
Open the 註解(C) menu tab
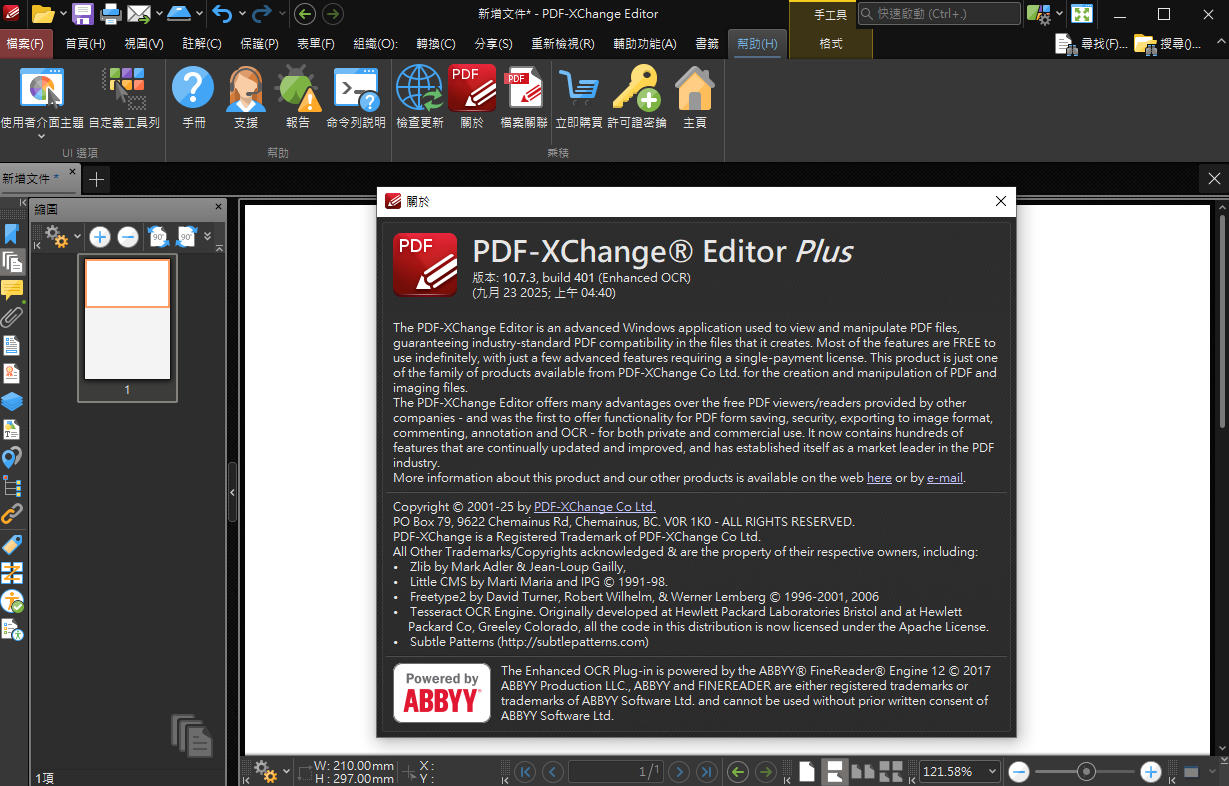click(x=202, y=44)
